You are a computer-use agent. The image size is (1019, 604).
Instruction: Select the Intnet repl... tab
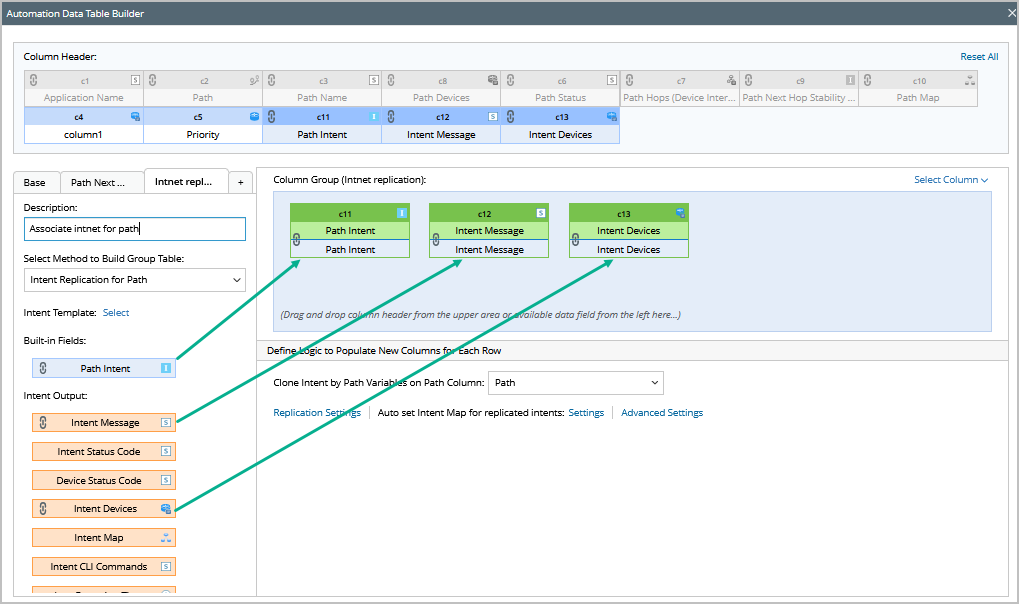pos(184,181)
